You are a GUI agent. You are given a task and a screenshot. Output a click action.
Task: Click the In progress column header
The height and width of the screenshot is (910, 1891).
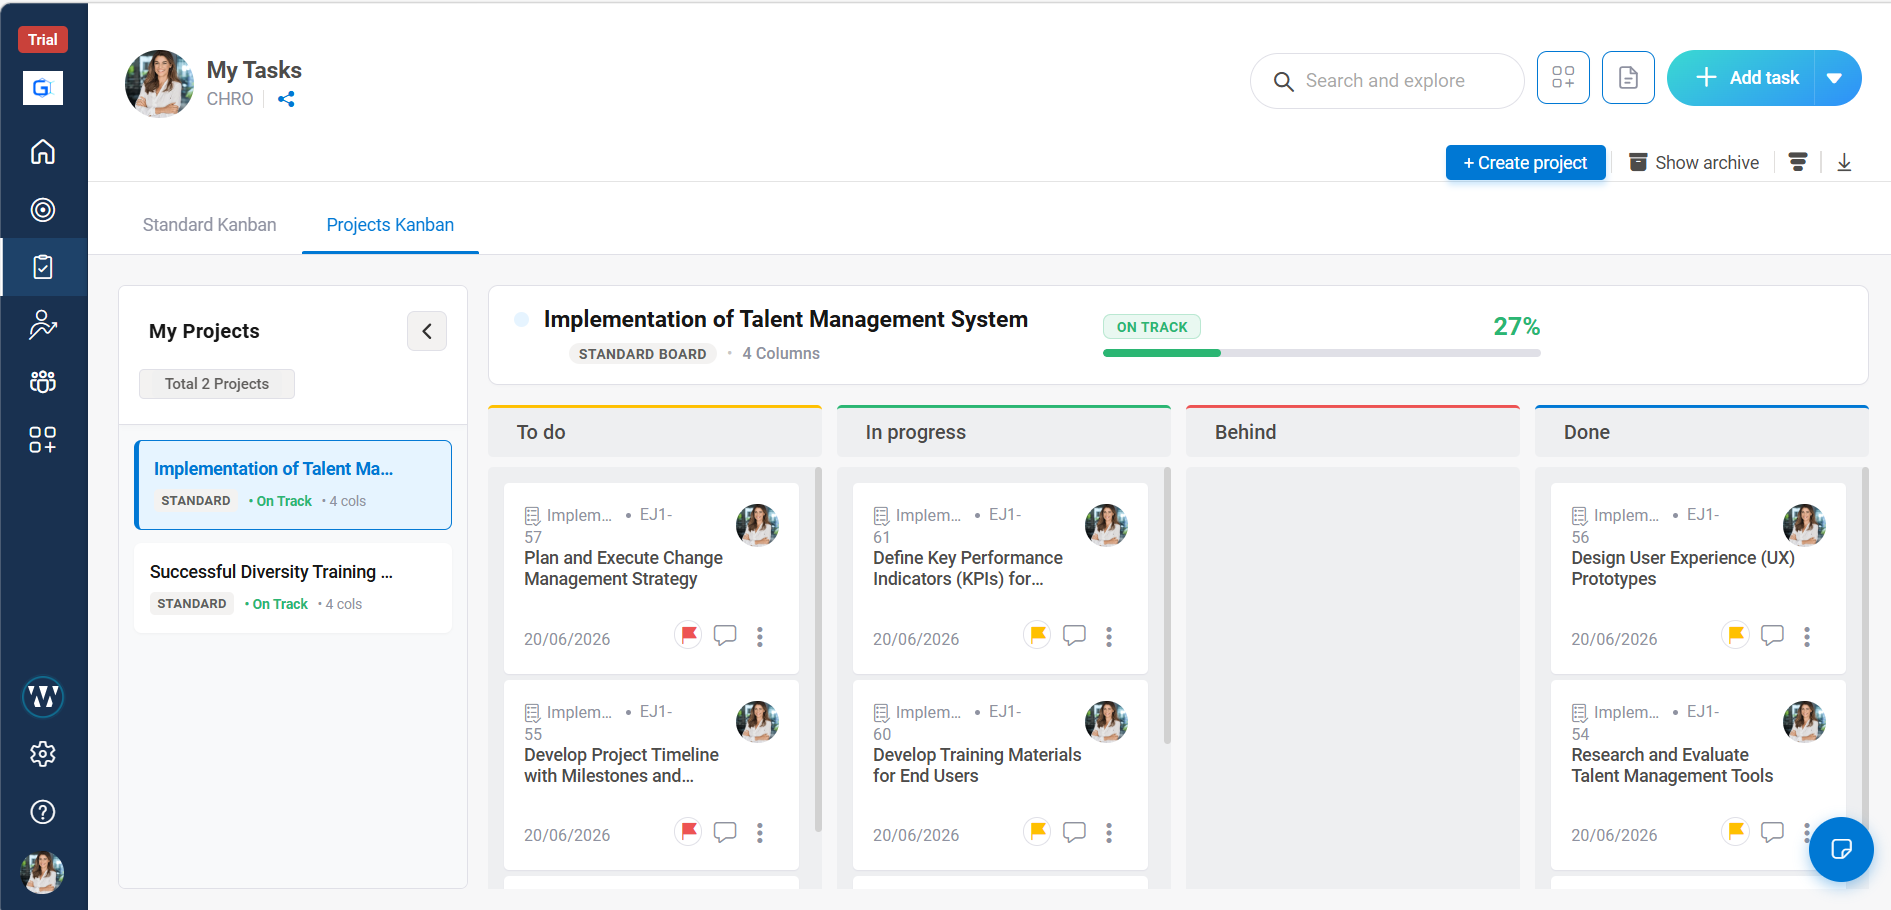1004,432
